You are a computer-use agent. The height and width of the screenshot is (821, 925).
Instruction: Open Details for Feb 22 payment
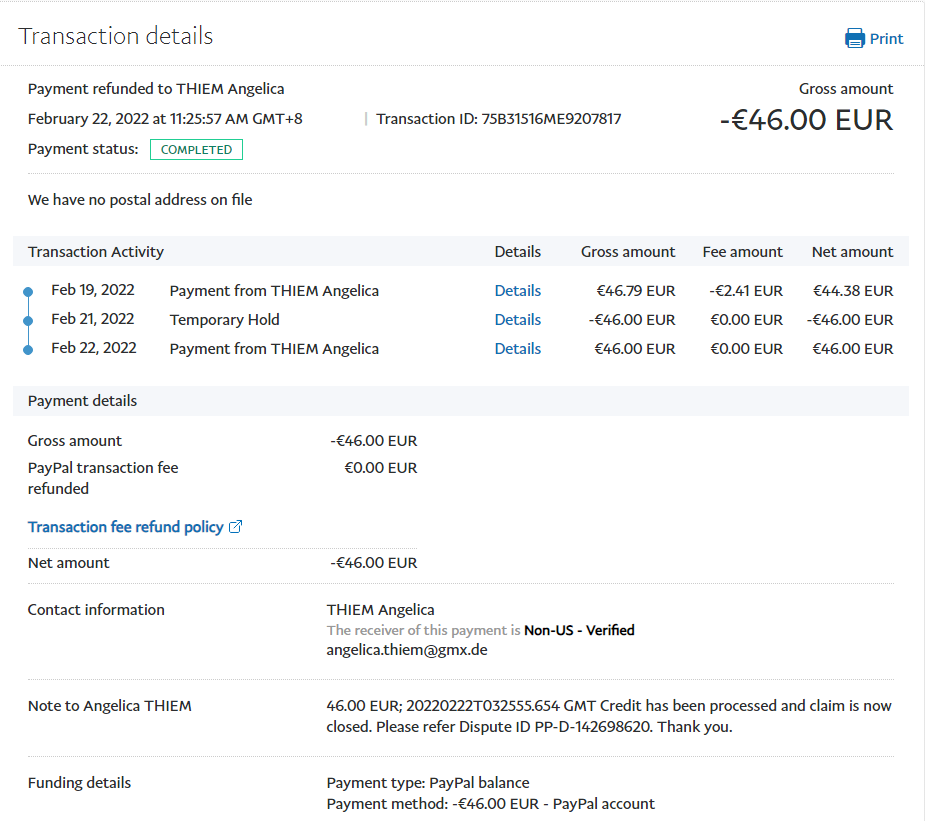(x=517, y=349)
